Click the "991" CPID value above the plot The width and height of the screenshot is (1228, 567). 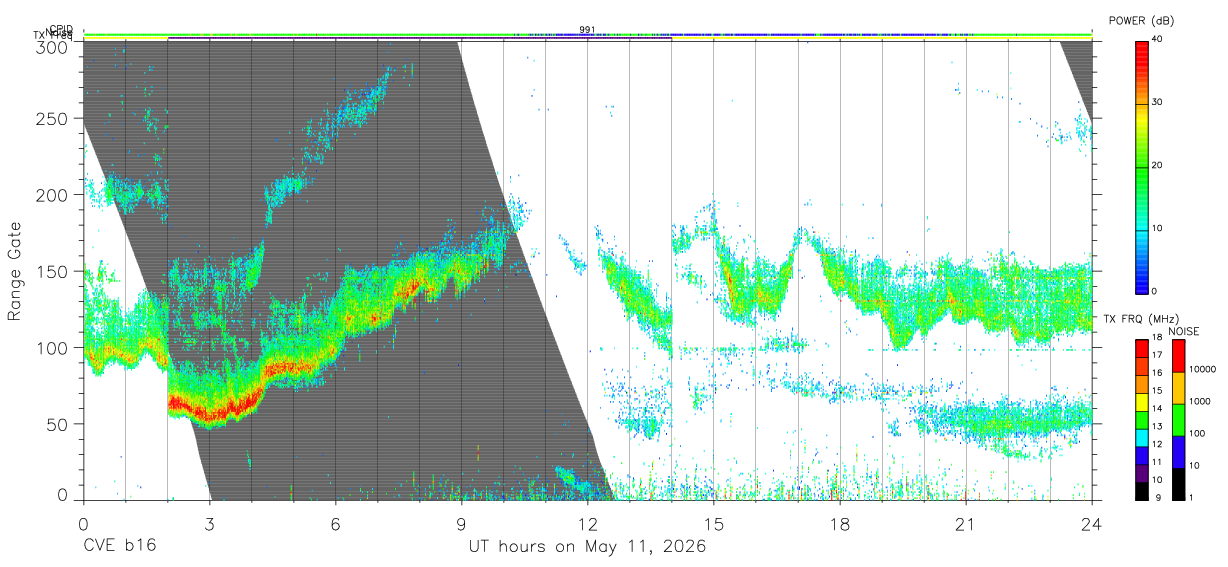point(587,30)
